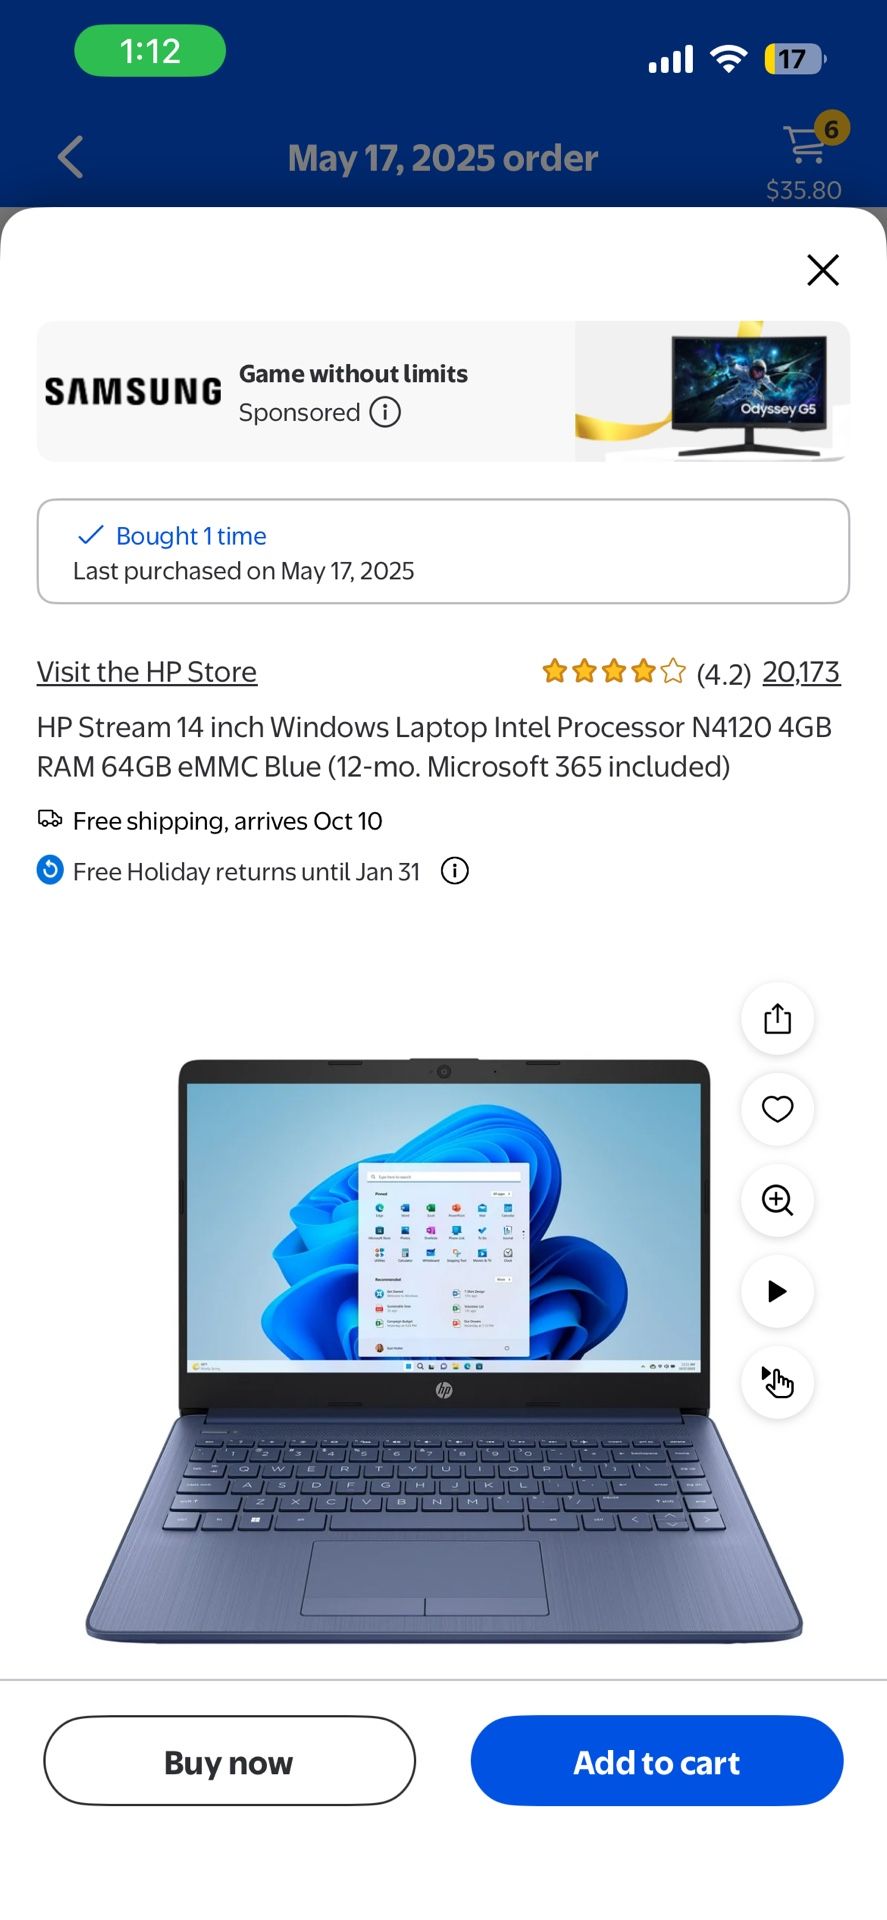
Task: Open the interactive view hand icon
Action: 777,1382
